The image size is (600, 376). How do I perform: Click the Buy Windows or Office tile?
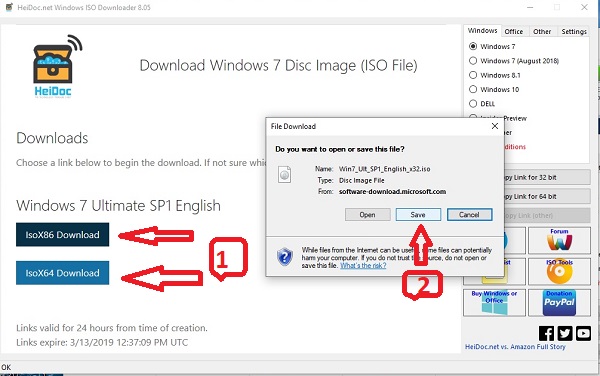click(x=494, y=302)
